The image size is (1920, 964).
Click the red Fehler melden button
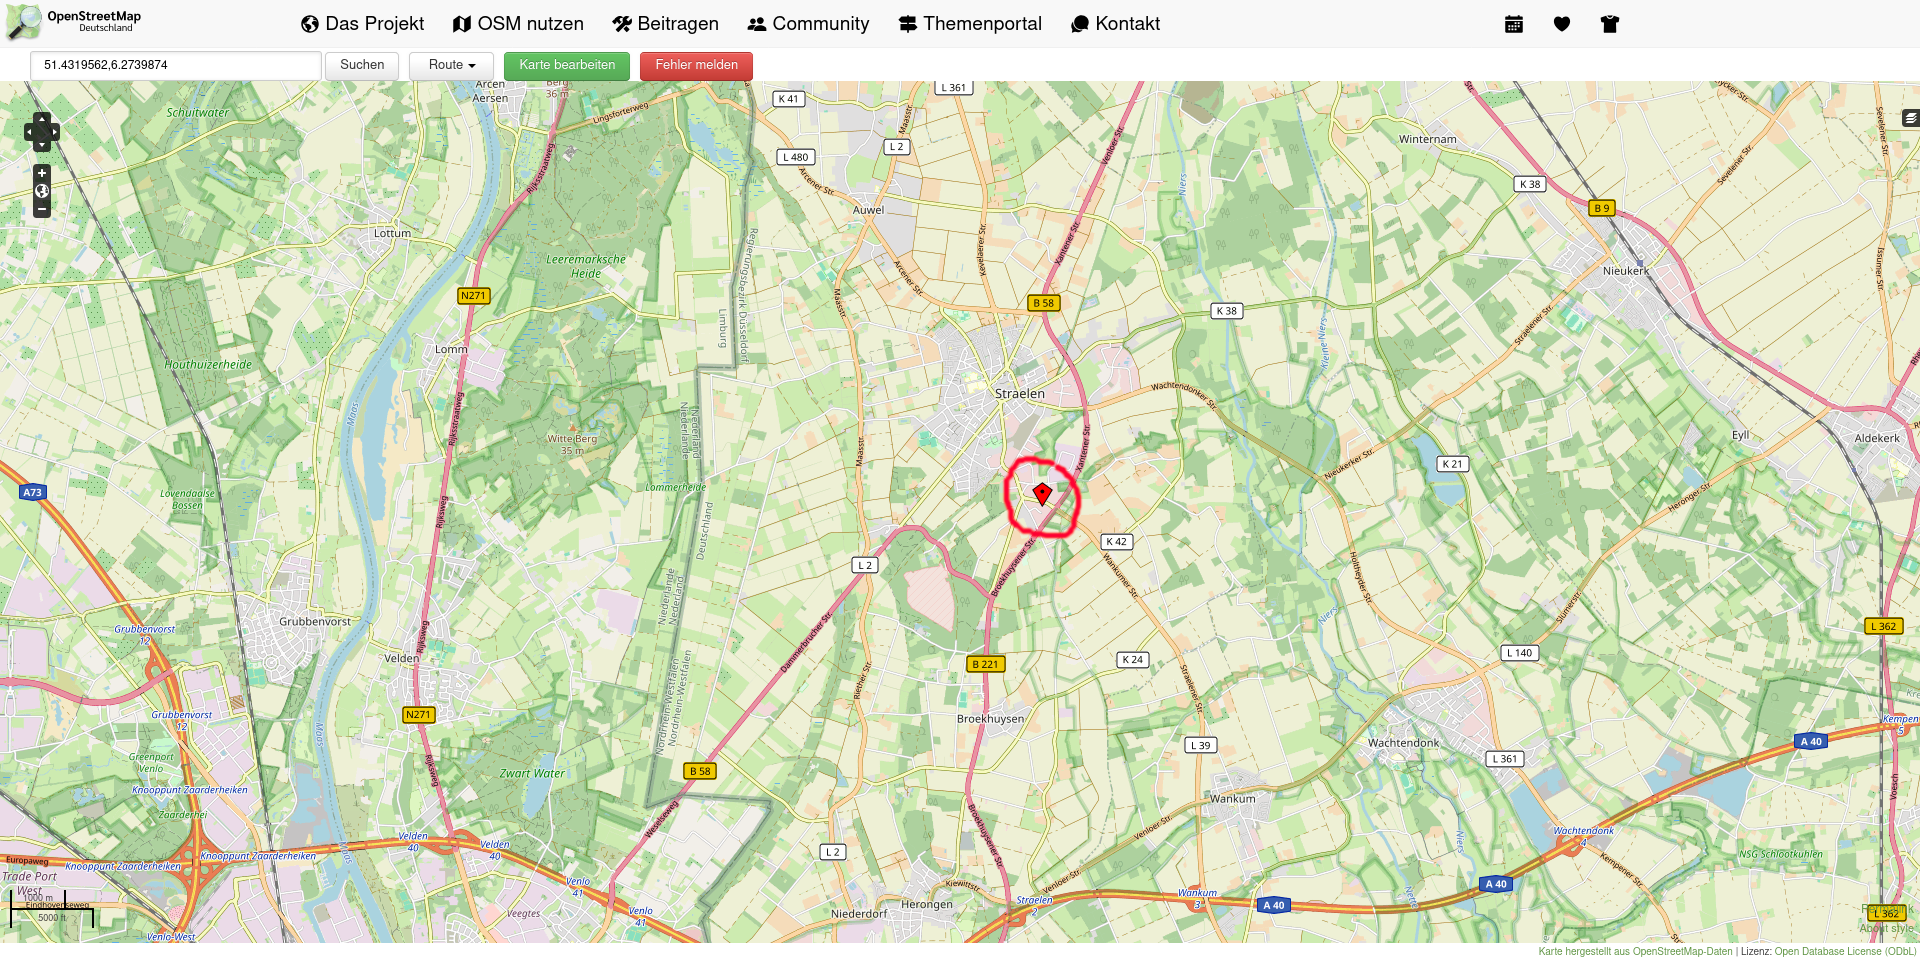pyautogui.click(x=696, y=65)
